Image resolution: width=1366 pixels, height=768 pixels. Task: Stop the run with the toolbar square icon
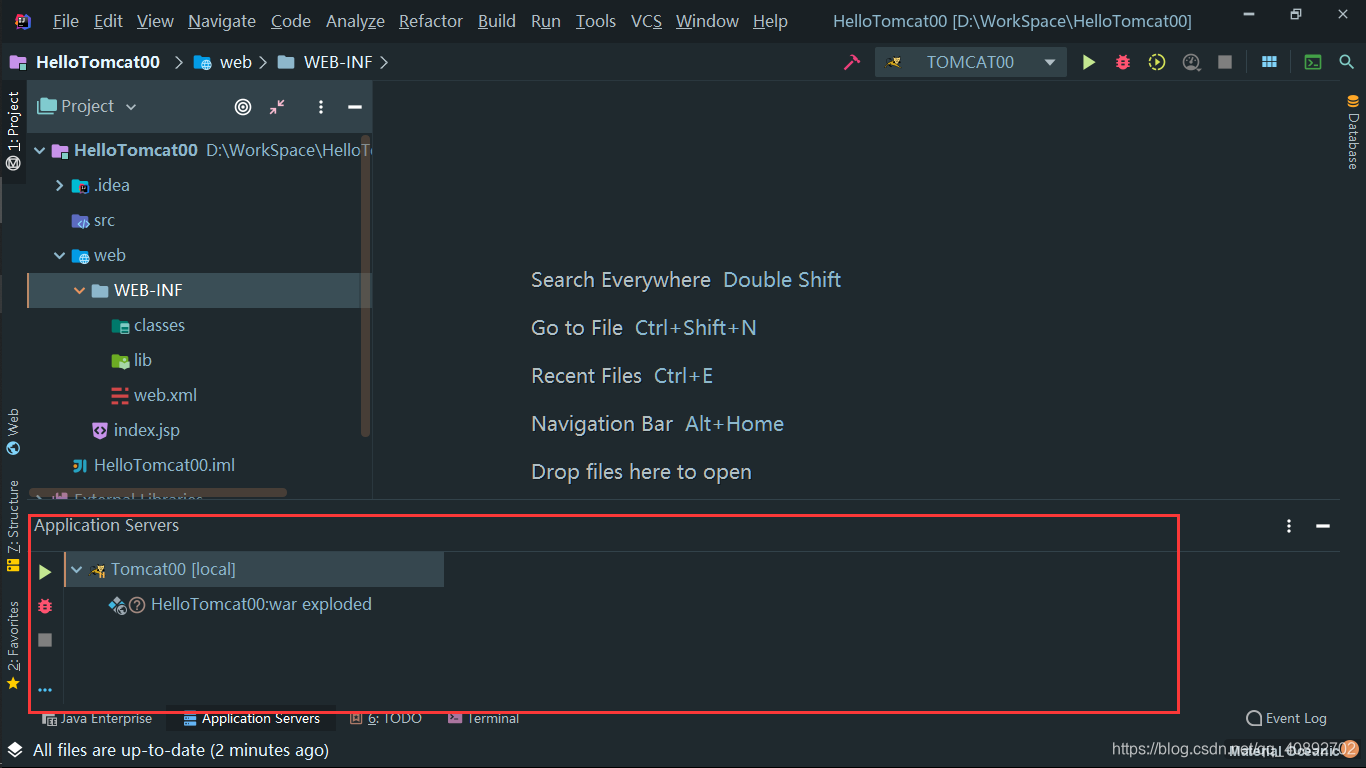coord(1225,62)
